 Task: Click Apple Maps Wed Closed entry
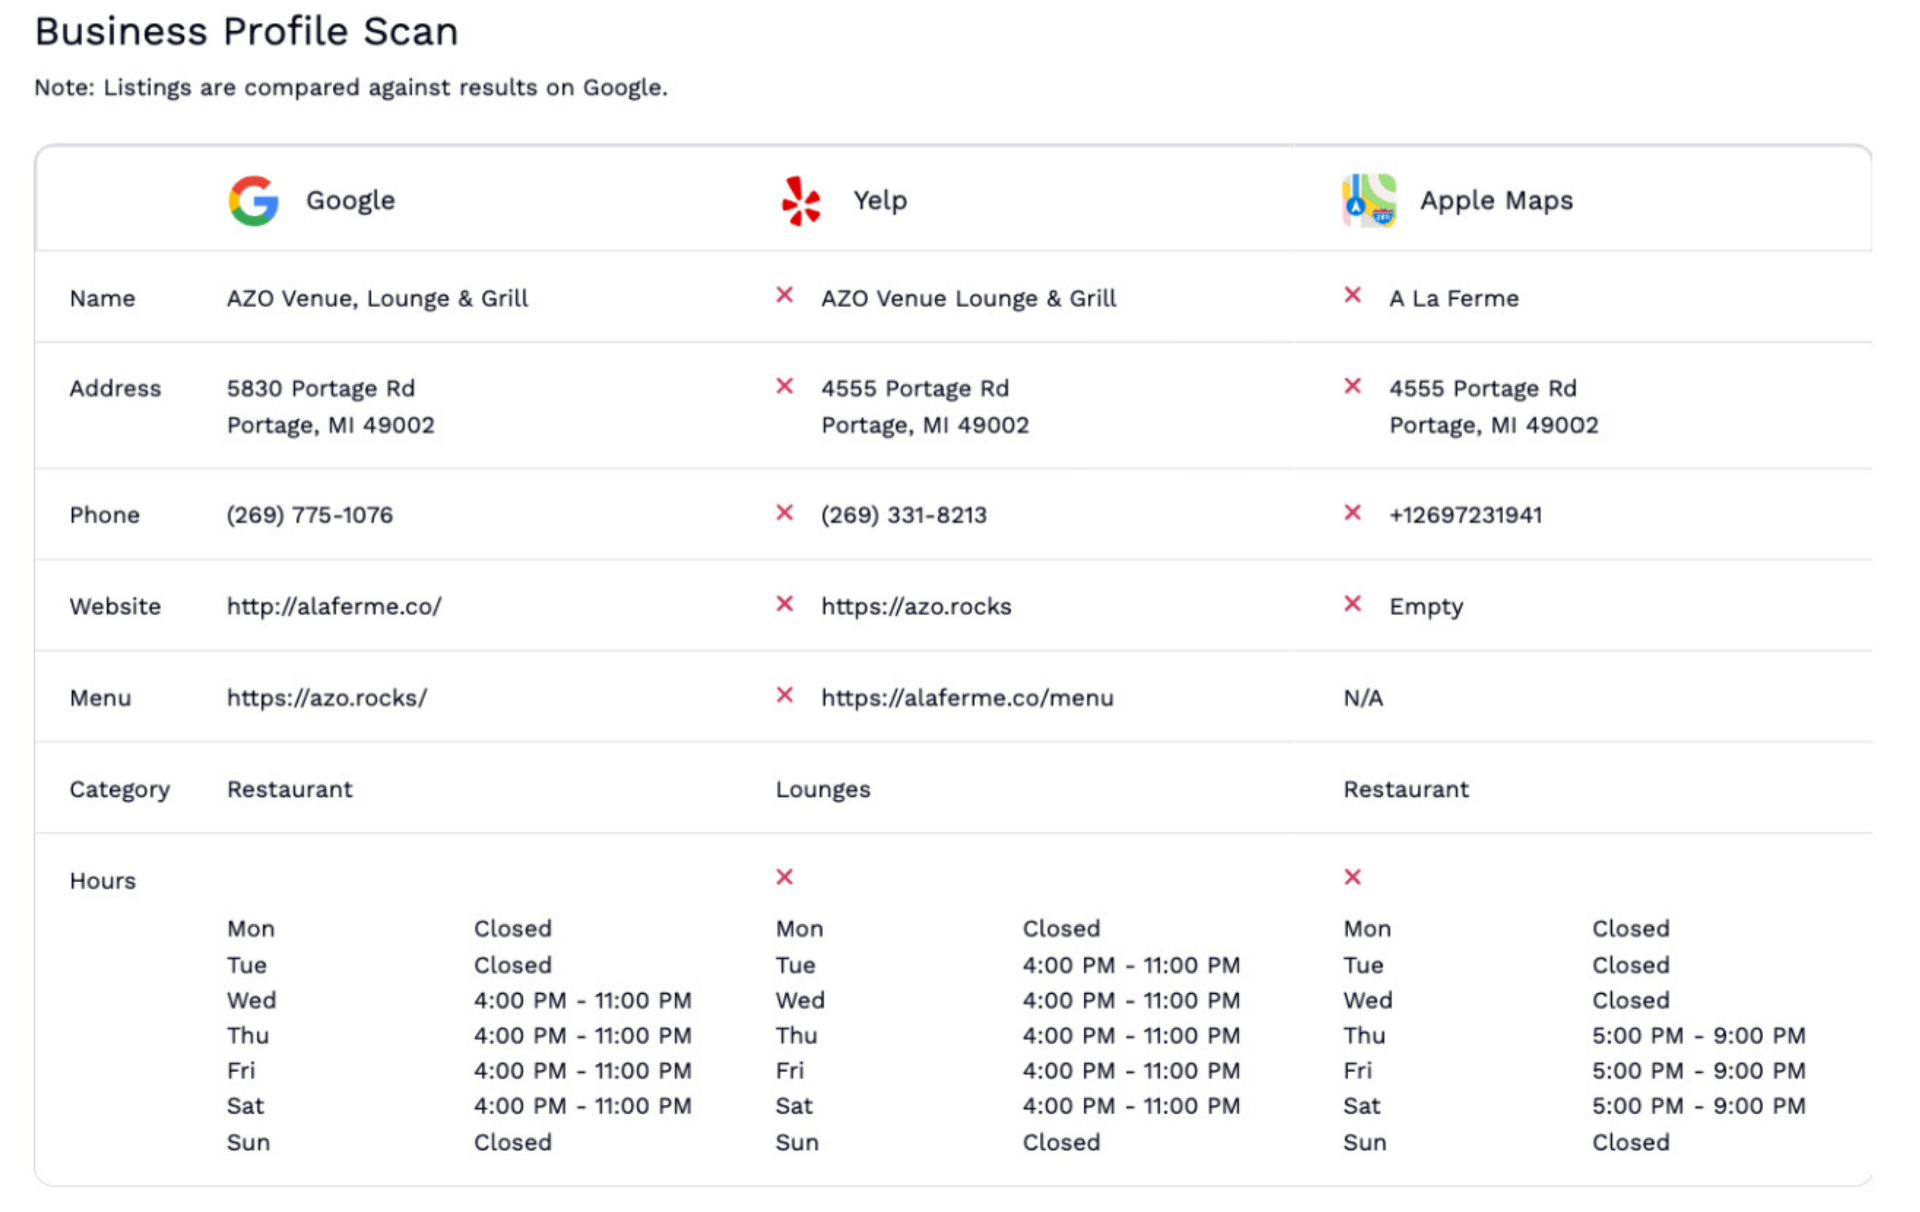(1631, 1000)
